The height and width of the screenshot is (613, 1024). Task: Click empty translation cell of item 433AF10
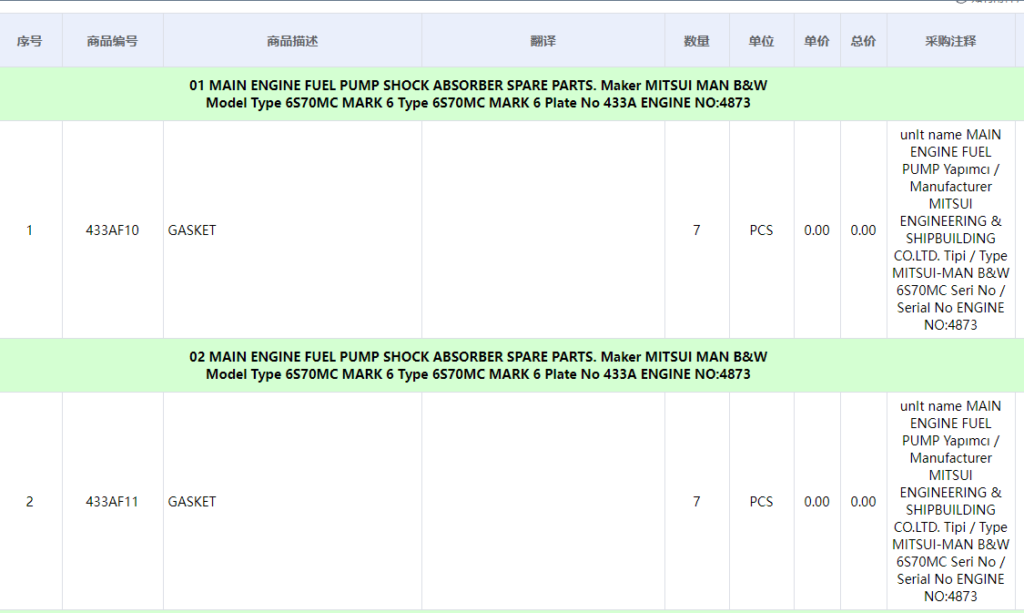click(543, 230)
